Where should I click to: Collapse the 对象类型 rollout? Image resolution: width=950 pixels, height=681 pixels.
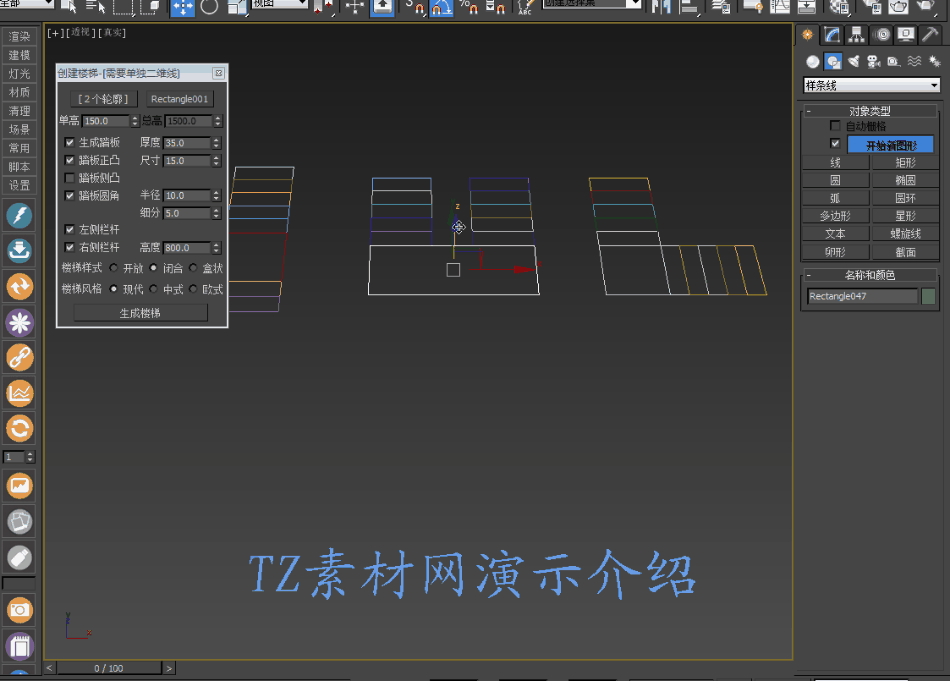coord(868,111)
